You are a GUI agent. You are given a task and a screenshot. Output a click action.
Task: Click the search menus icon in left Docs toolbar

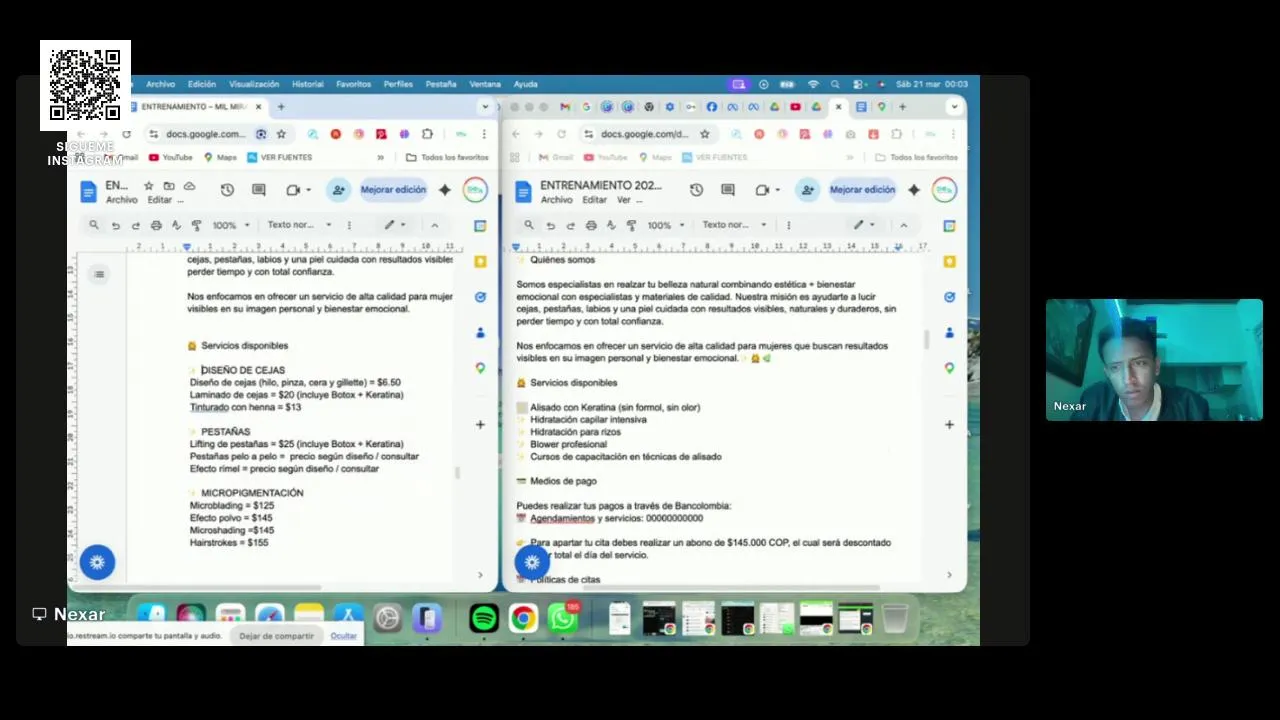94,225
